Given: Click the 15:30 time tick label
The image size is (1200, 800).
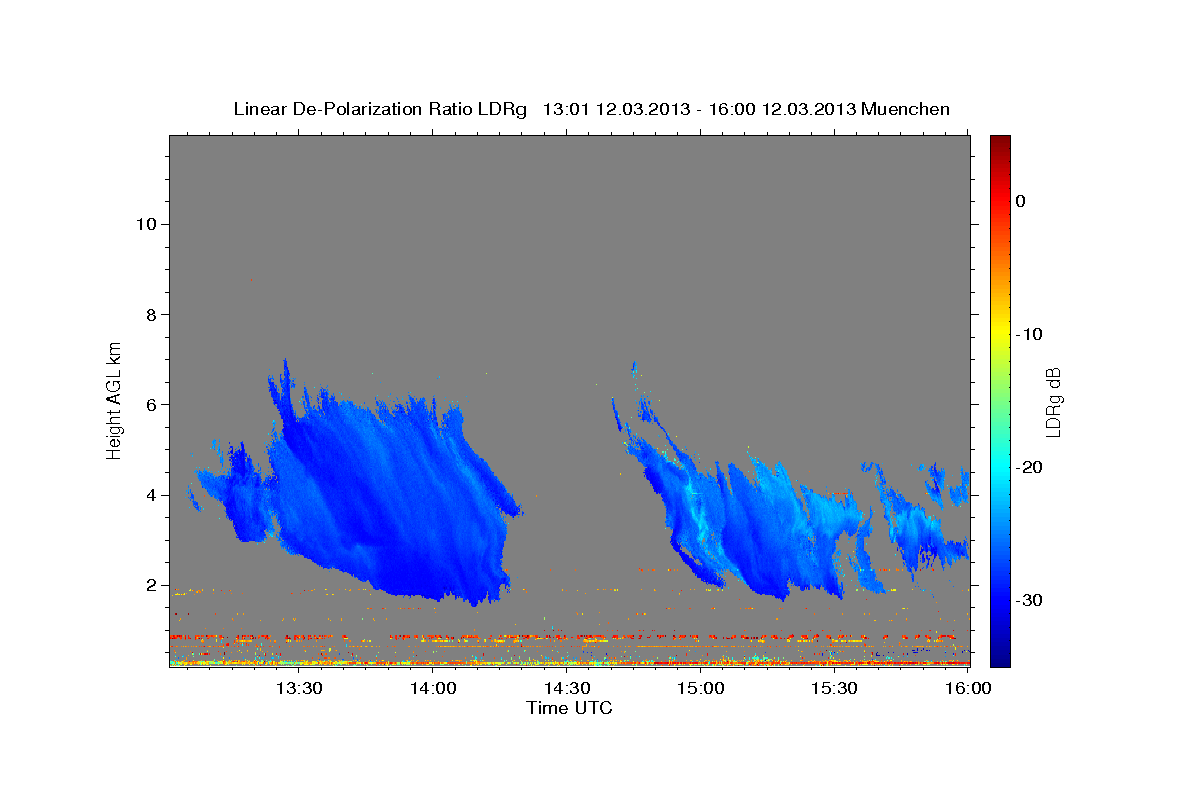Looking at the screenshot, I should 834,688.
